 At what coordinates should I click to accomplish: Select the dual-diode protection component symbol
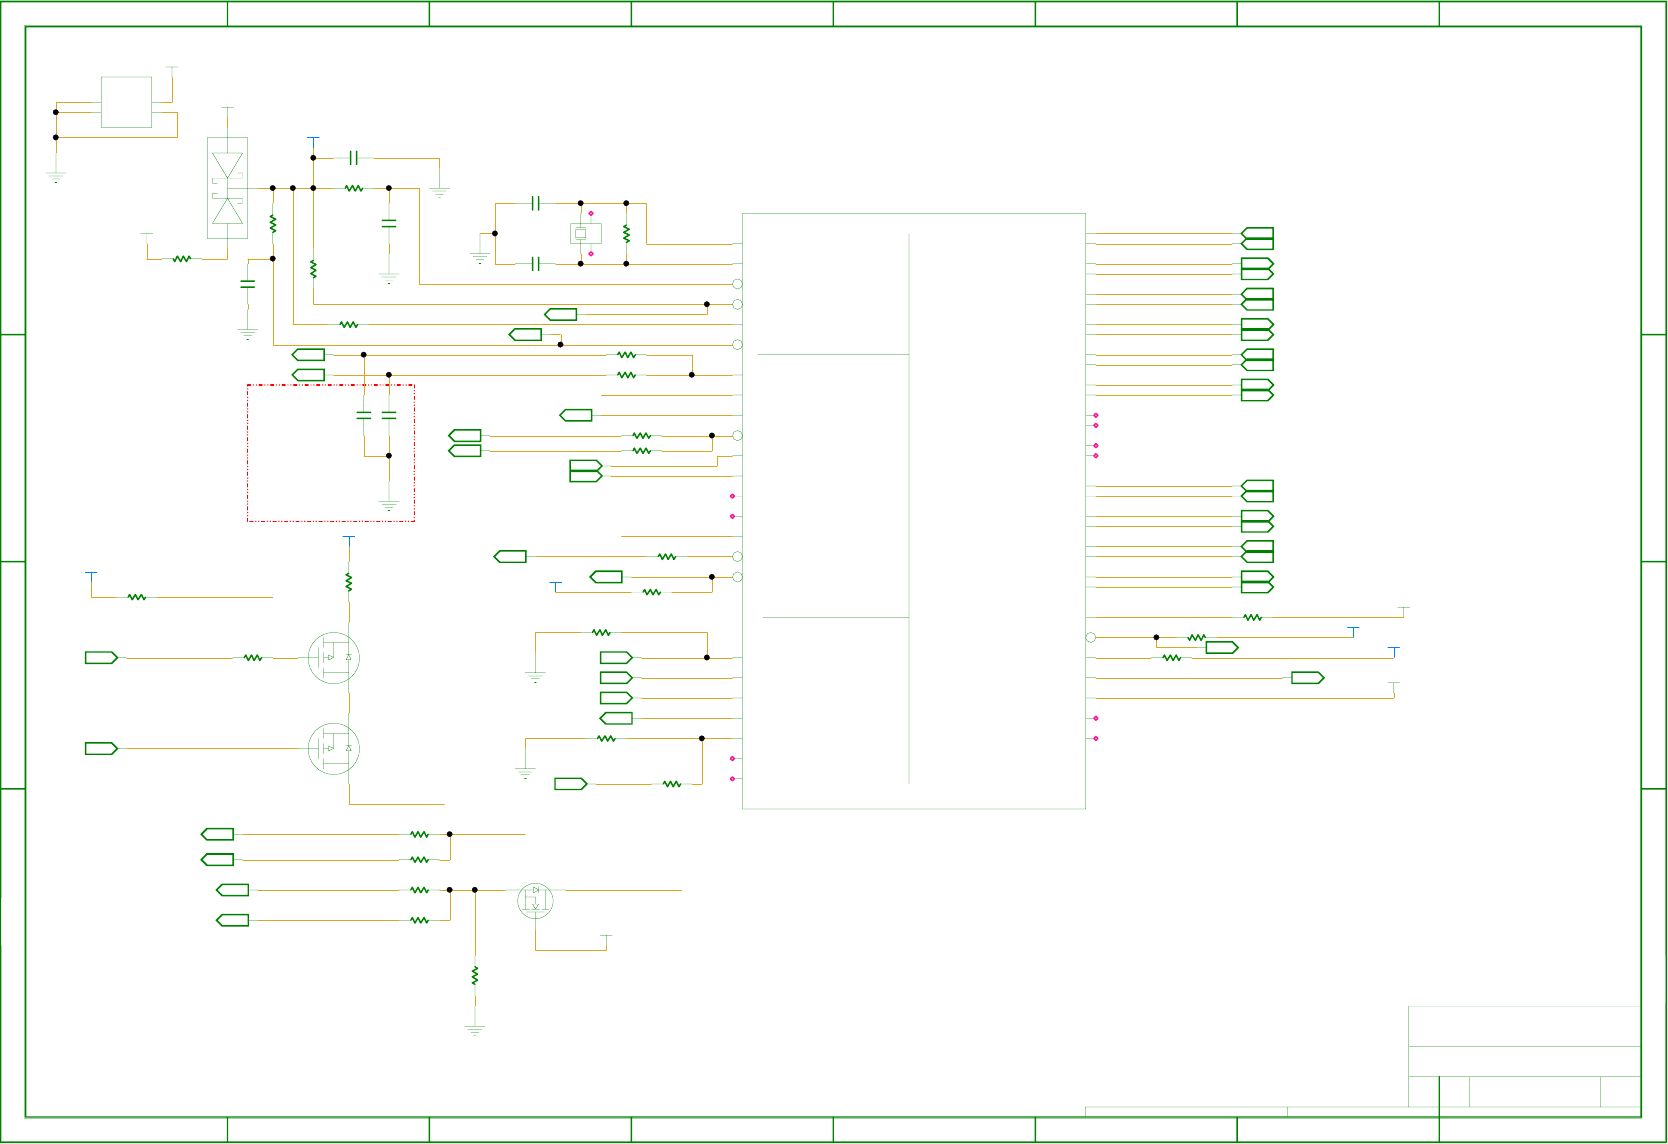tap(227, 188)
